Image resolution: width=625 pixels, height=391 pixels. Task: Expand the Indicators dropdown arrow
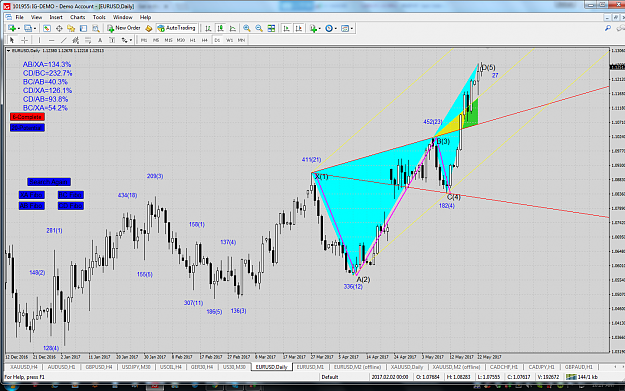[320, 29]
